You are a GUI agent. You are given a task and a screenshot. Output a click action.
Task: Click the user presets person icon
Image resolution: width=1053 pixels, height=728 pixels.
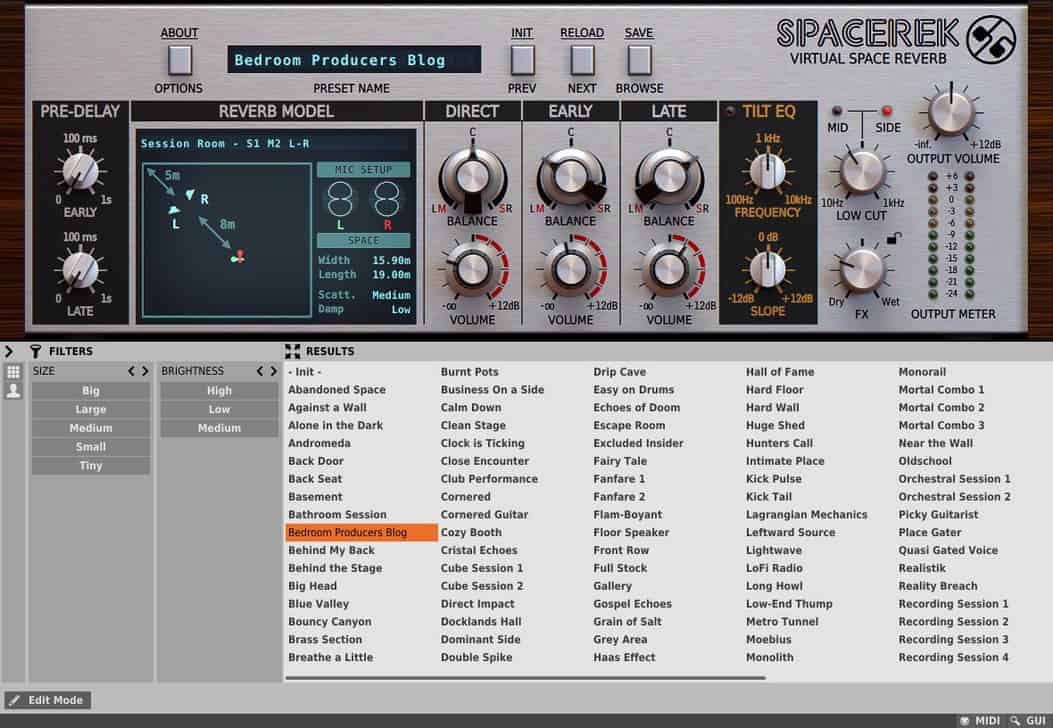[x=13, y=391]
